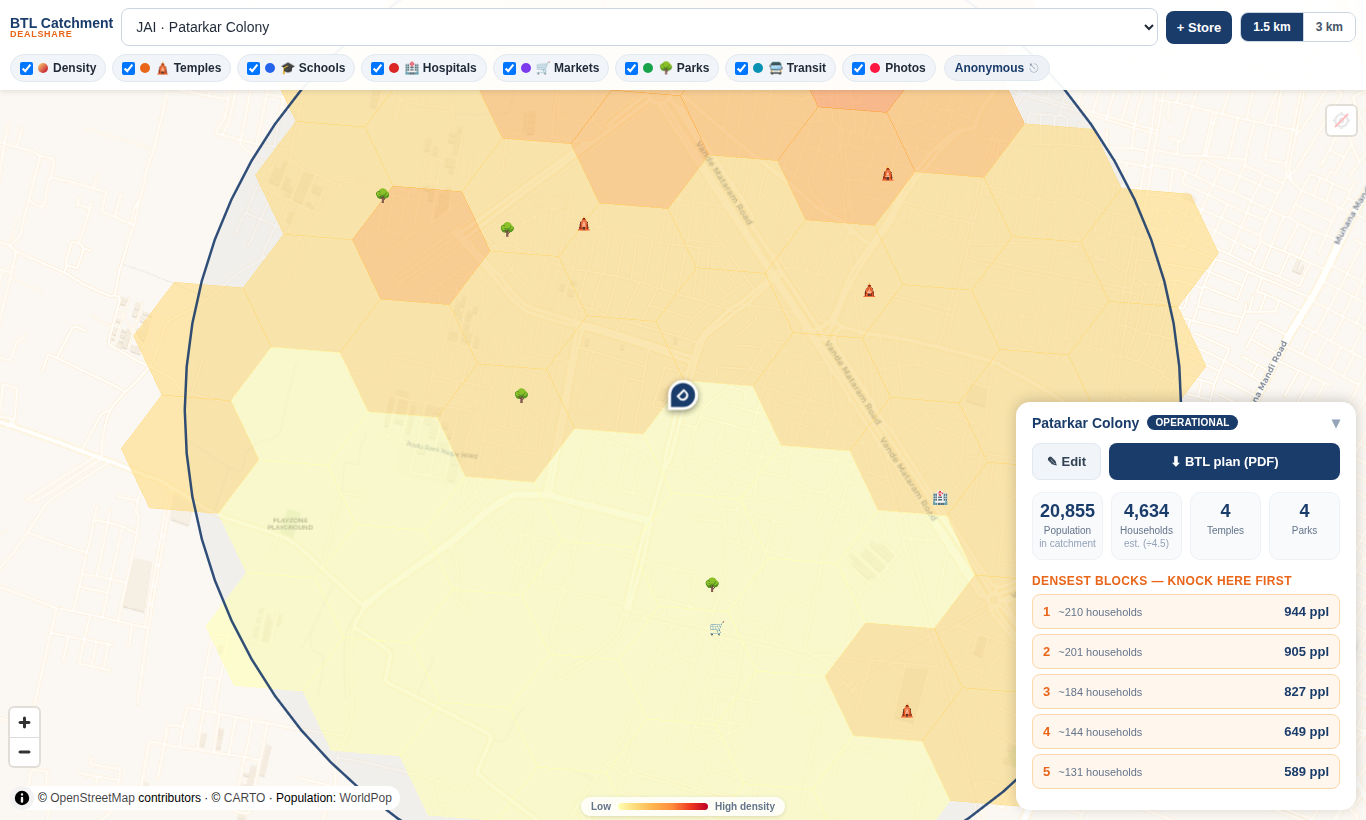This screenshot has height=820, width=1366.
Task: Click the BTL Catchment DealShare logo
Action: (x=61, y=27)
